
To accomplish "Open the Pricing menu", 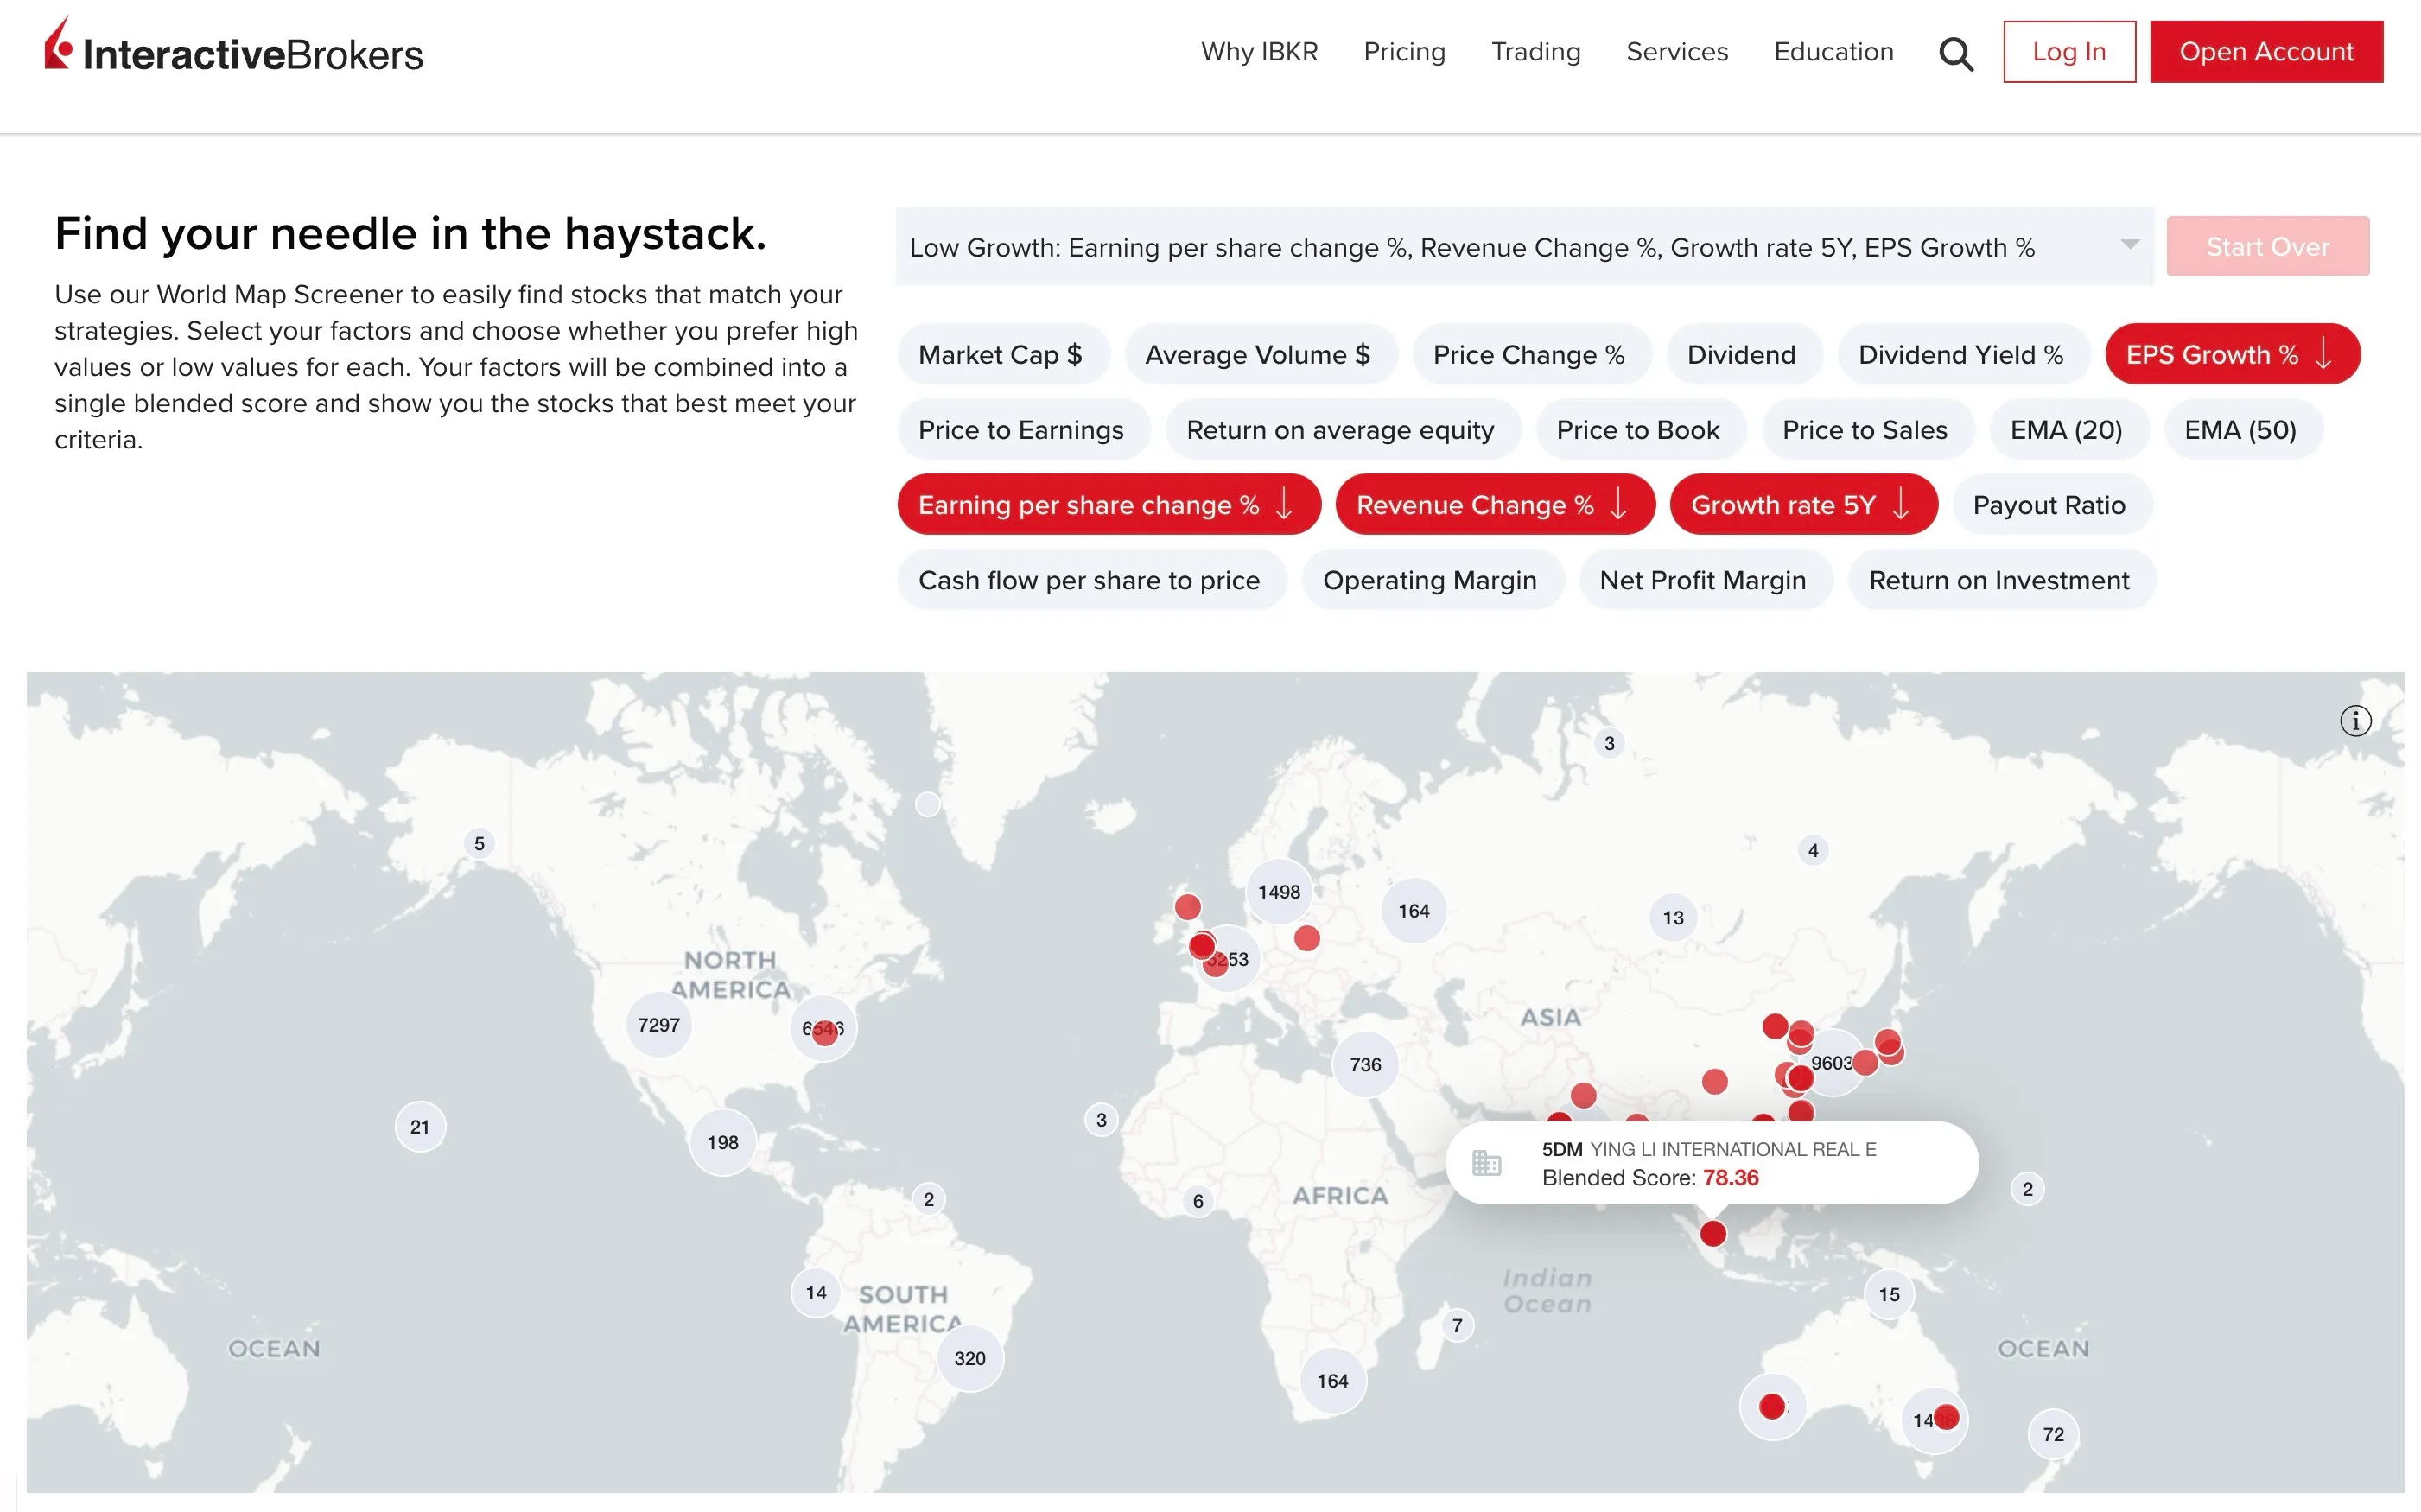I will pos(1404,51).
